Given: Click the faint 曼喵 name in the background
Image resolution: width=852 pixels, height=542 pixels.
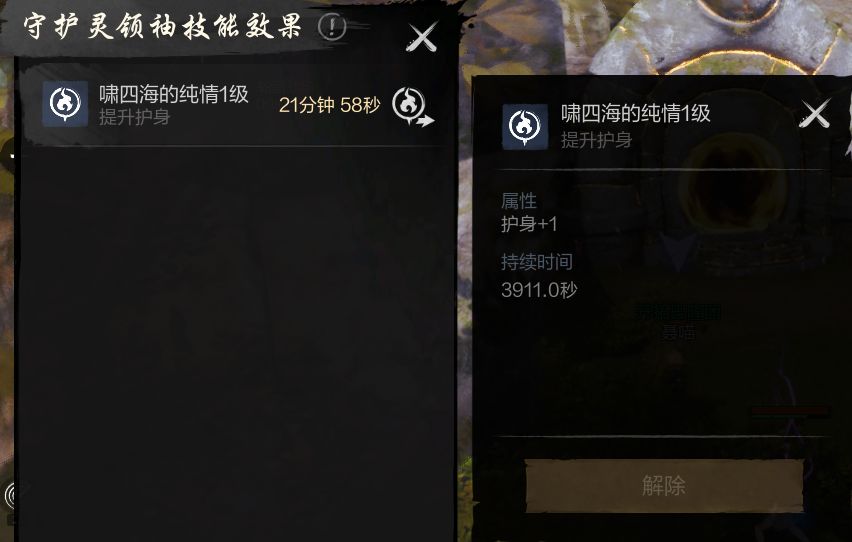Looking at the screenshot, I should [678, 332].
